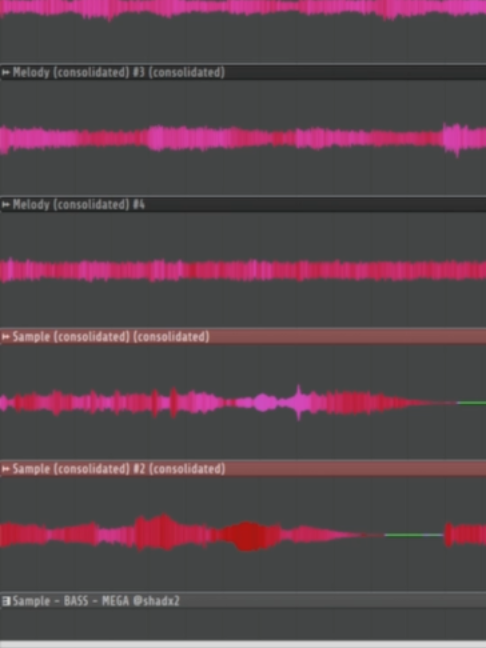Select the Melody (consolidated) #4 clip title bar

tap(243, 205)
